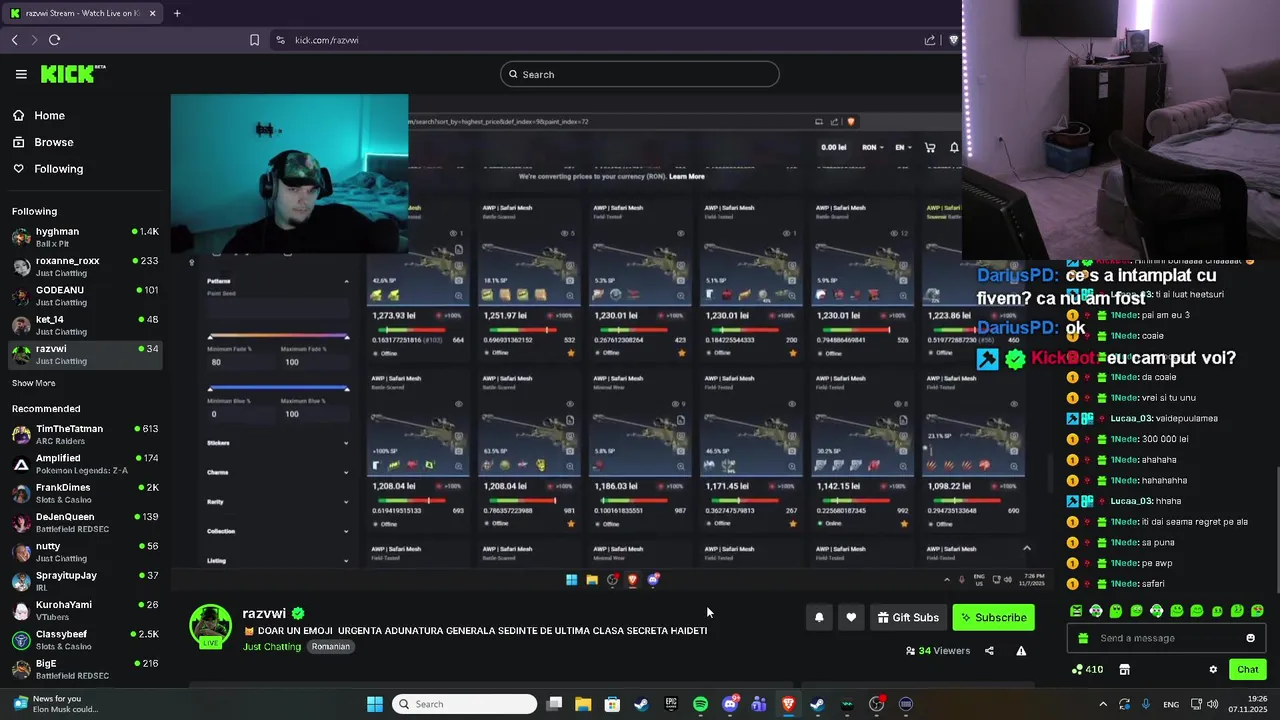
Task: Open chat settings gear
Action: click(x=1213, y=670)
